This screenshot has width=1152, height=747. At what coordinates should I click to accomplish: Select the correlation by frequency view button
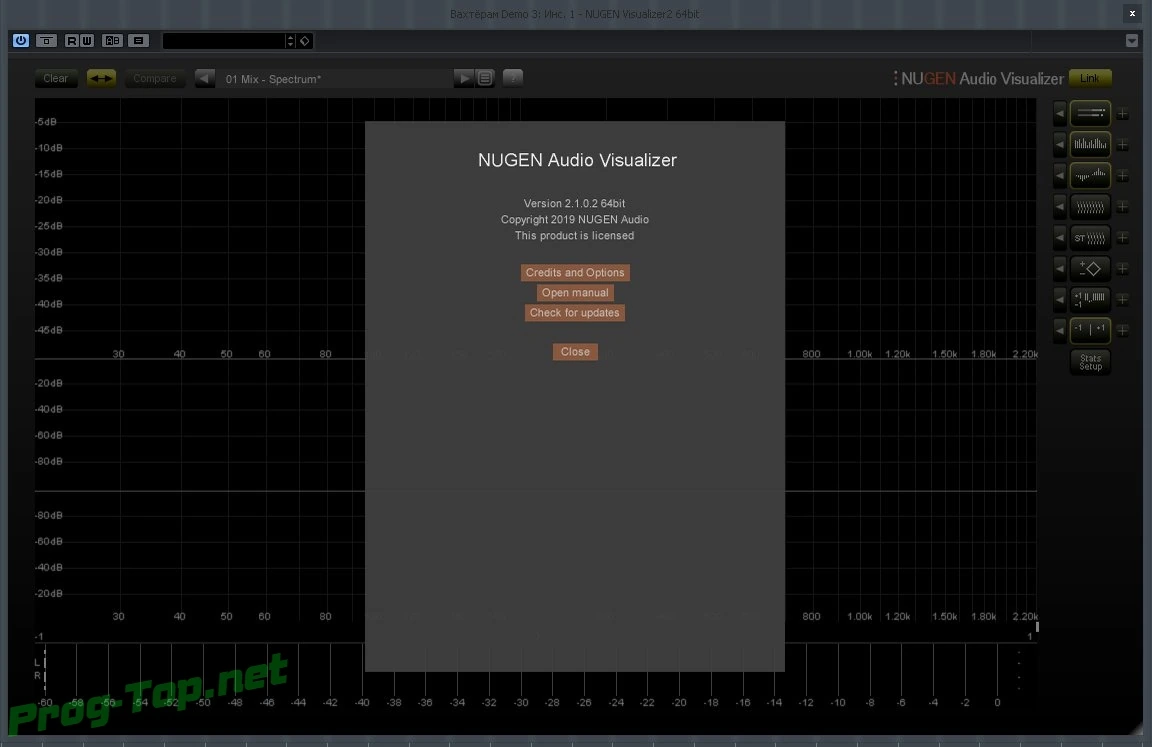[x=1090, y=299]
